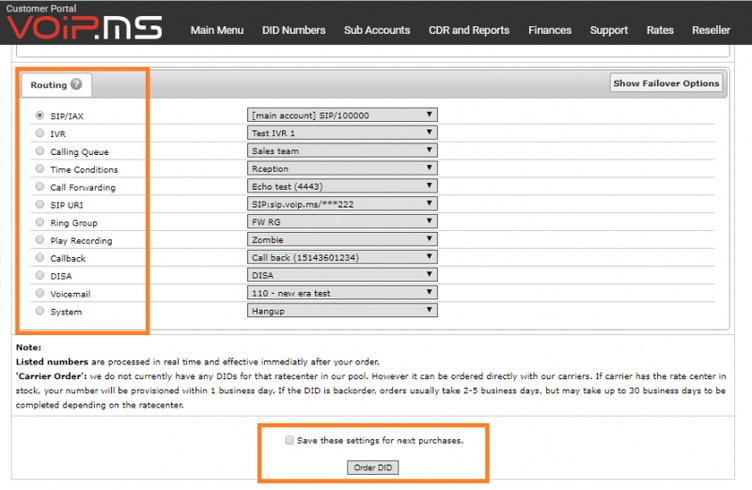Image resolution: width=752 pixels, height=490 pixels.
Task: Select the DISA radio button
Action: tap(40, 275)
